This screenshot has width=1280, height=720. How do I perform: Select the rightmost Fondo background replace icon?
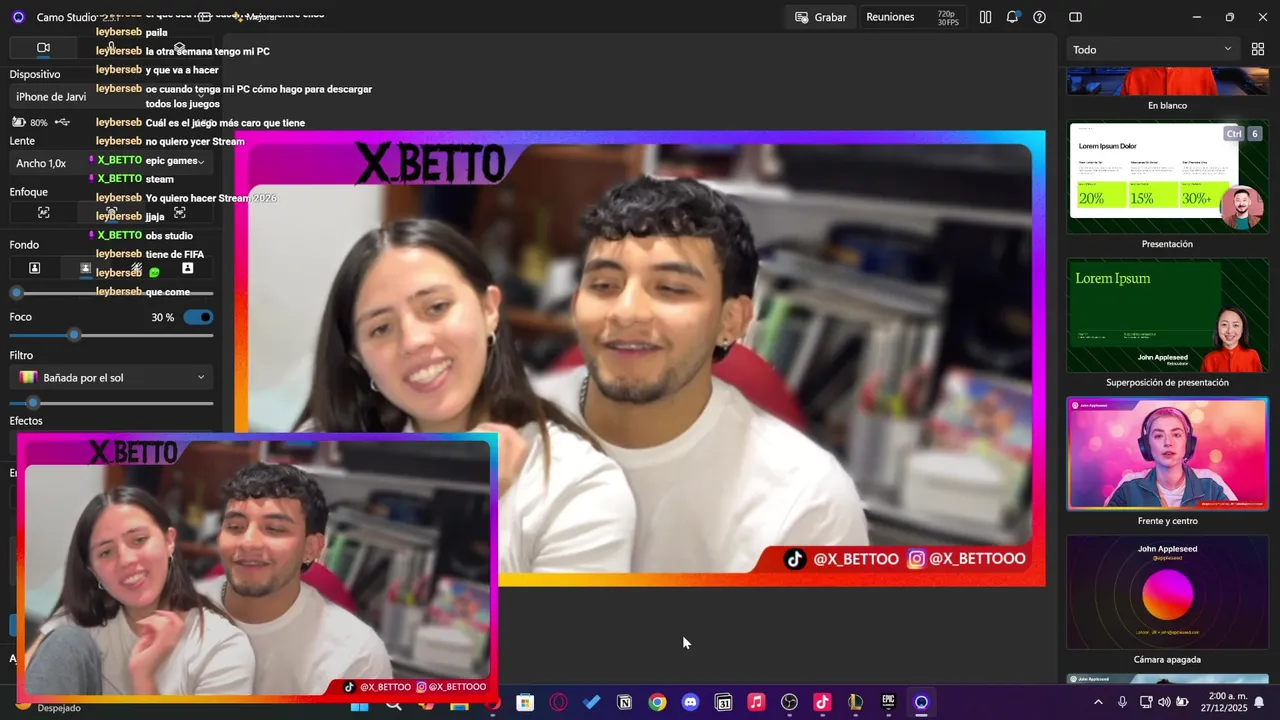187,268
